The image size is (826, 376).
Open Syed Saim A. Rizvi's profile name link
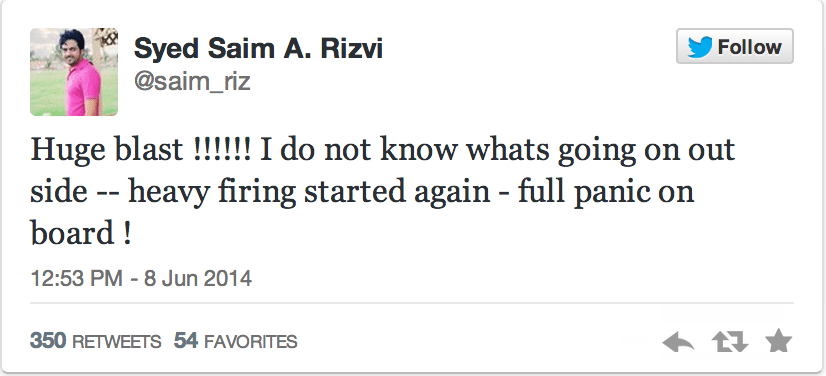tap(259, 50)
